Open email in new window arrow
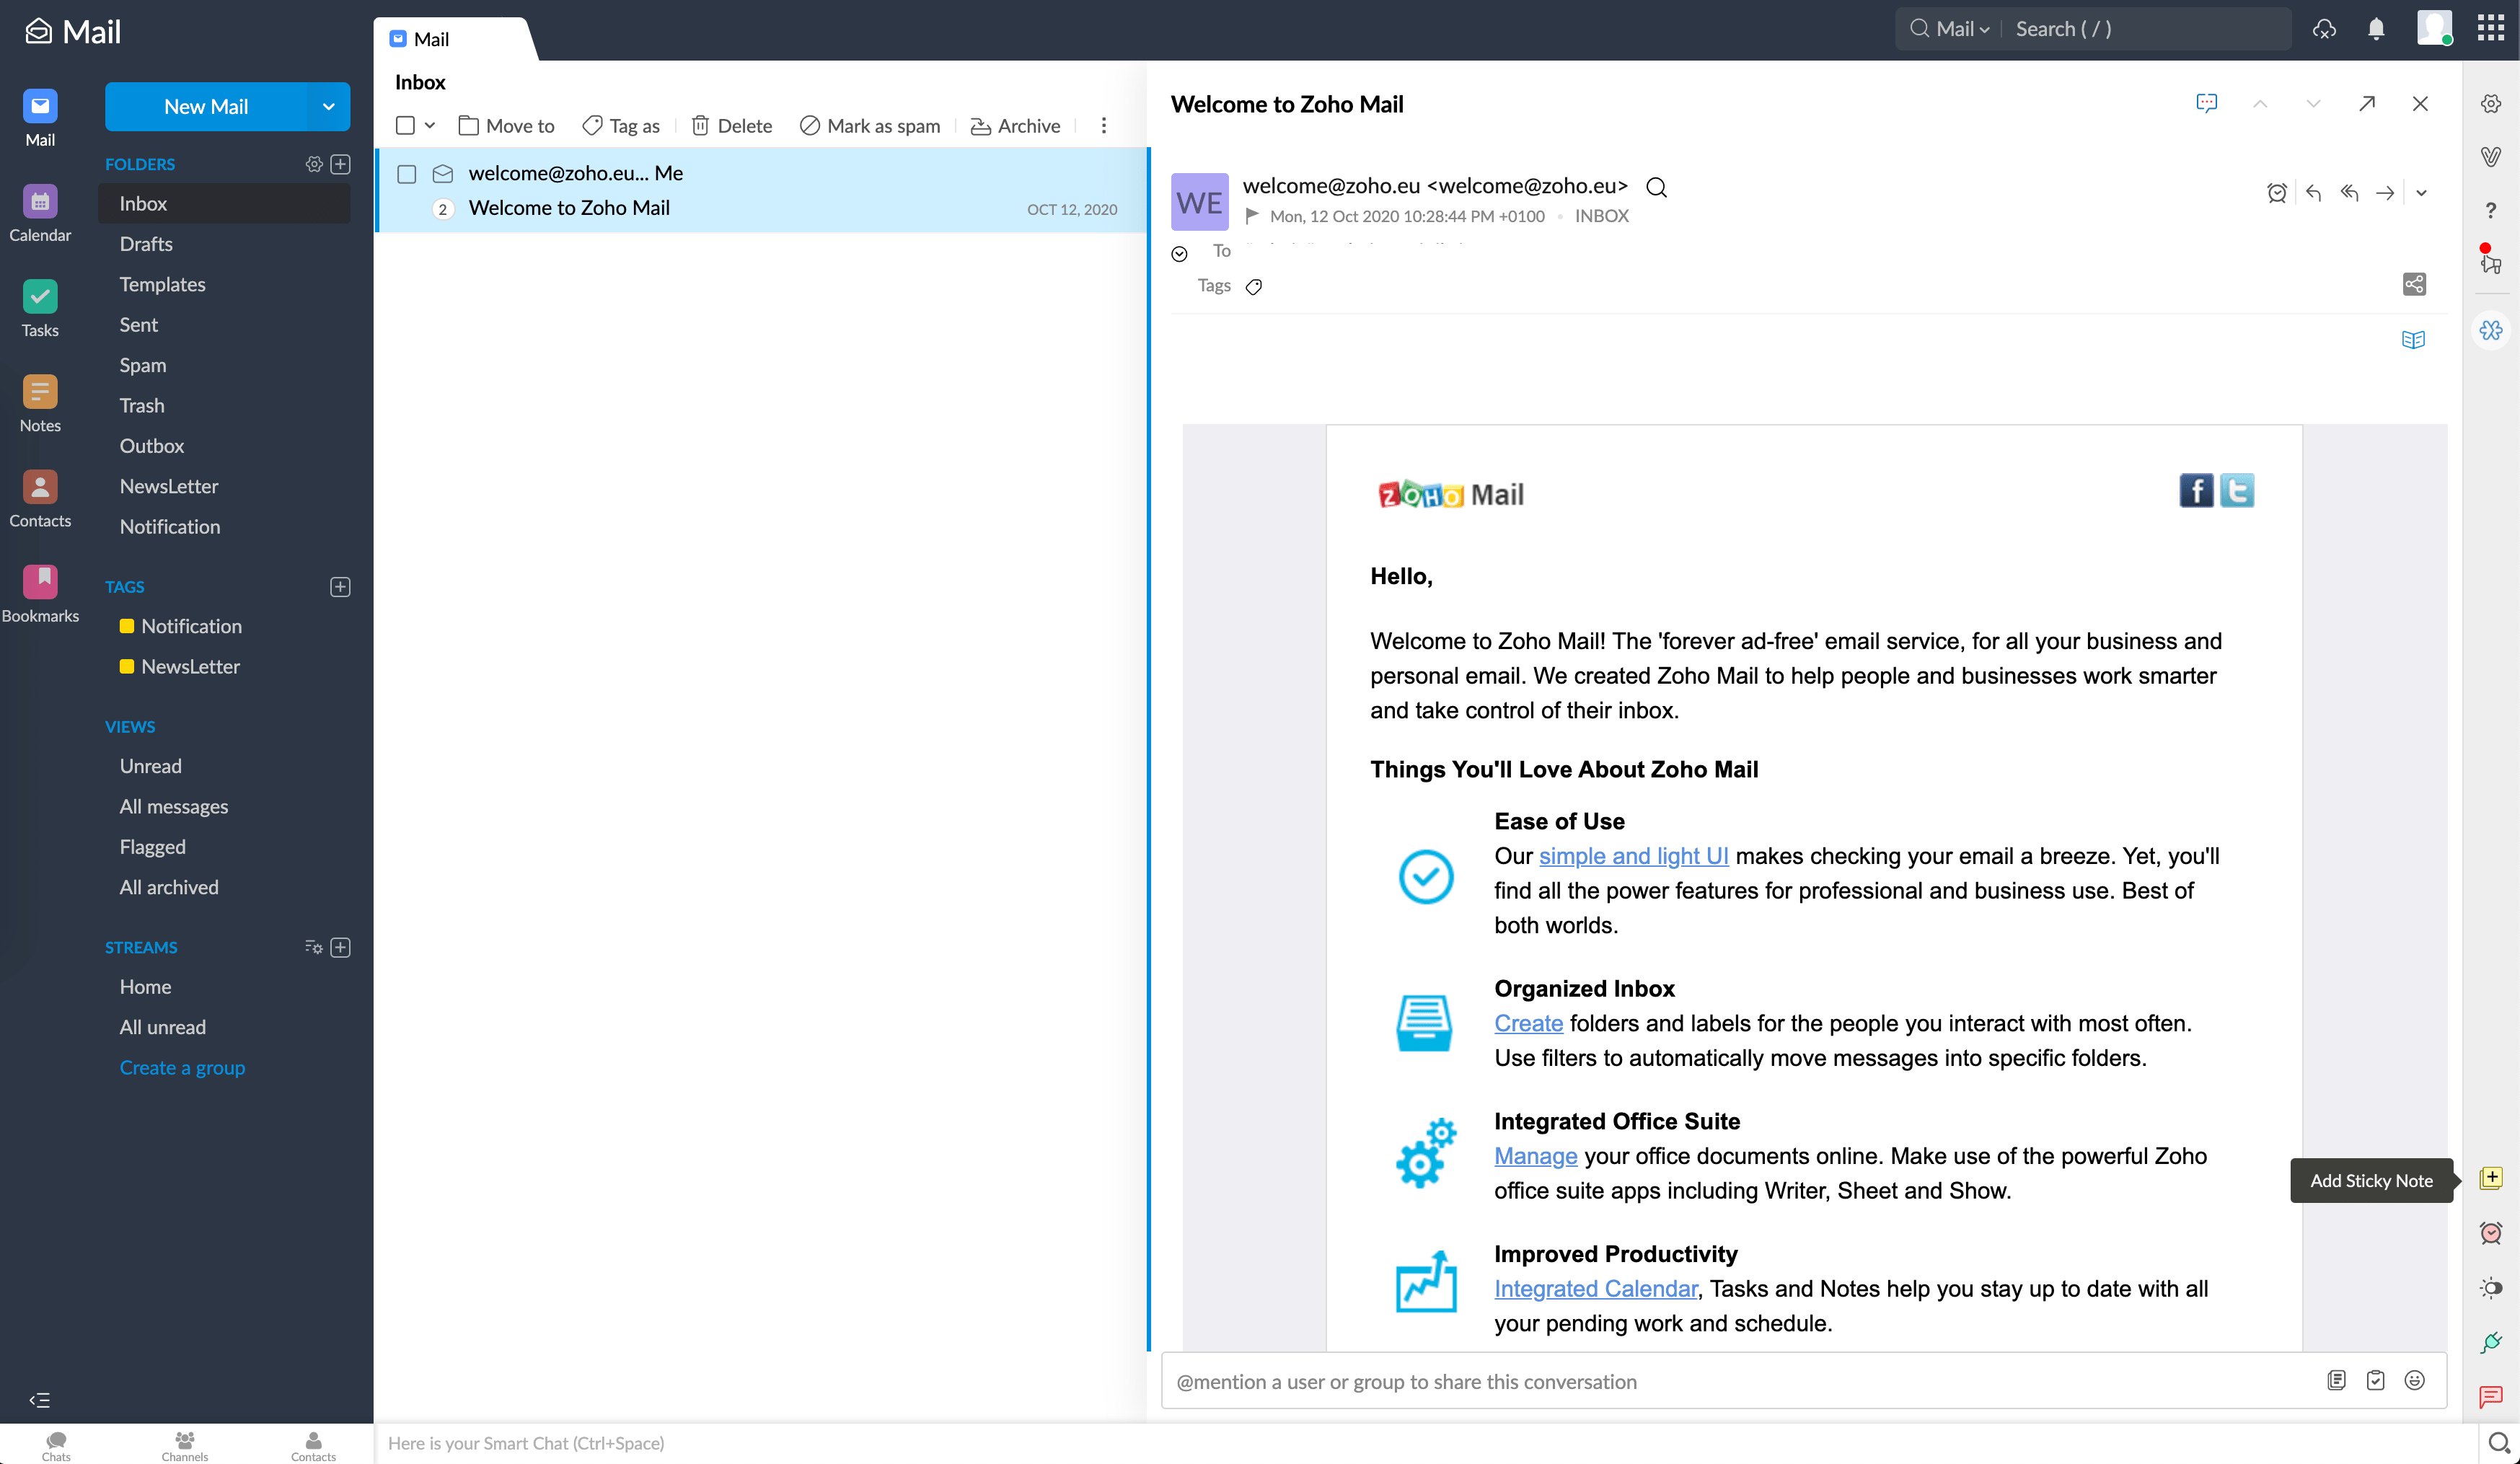Viewport: 2520px width, 1464px height. 2367,104
